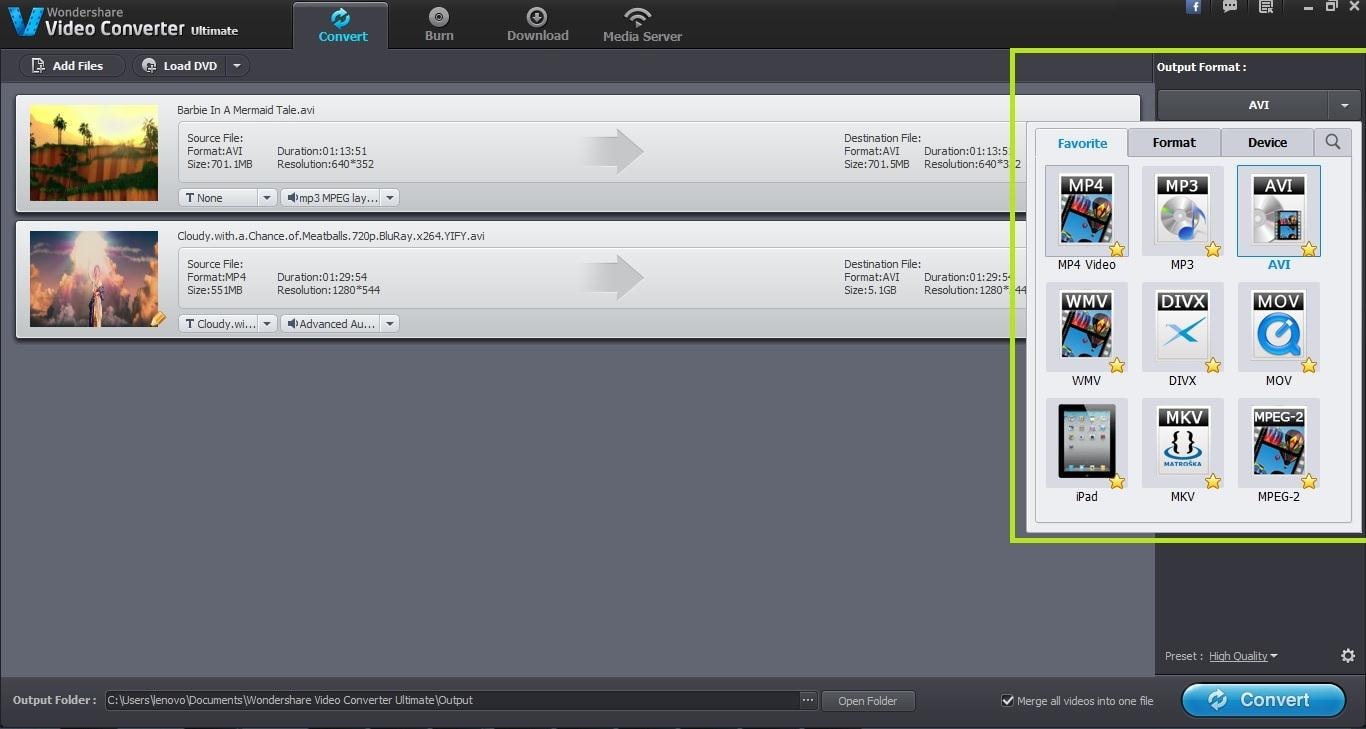This screenshot has height=729, width=1366.
Task: Start conversion with the Convert button
Action: point(1263,700)
